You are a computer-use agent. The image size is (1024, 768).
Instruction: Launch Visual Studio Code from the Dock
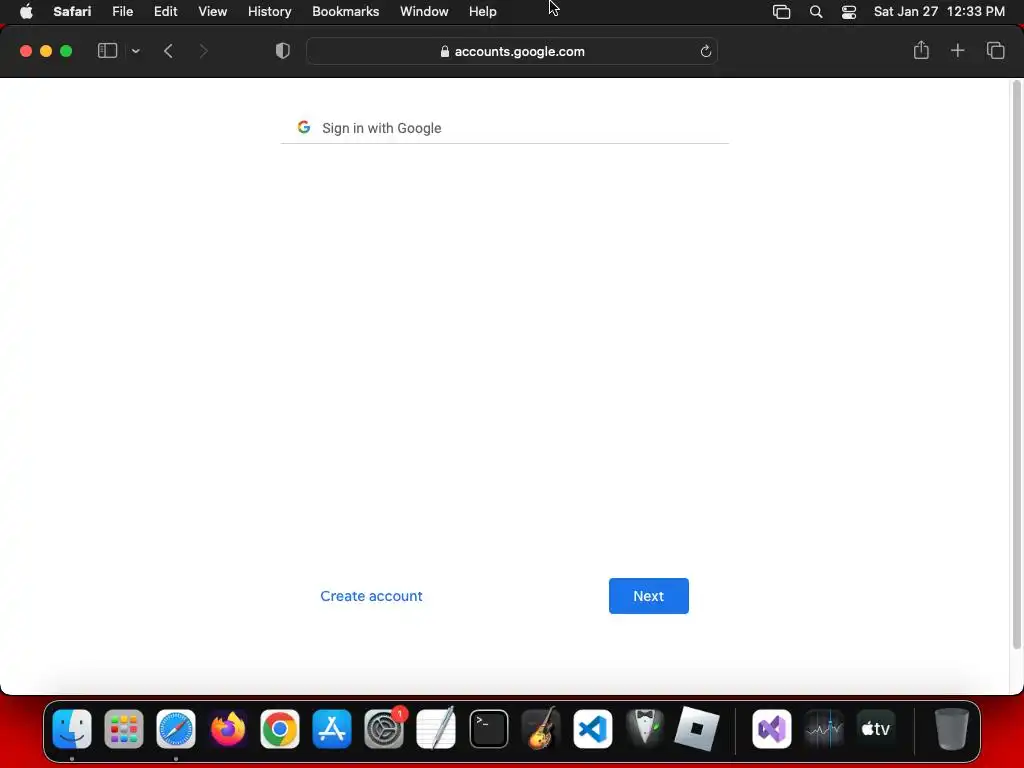pos(593,729)
